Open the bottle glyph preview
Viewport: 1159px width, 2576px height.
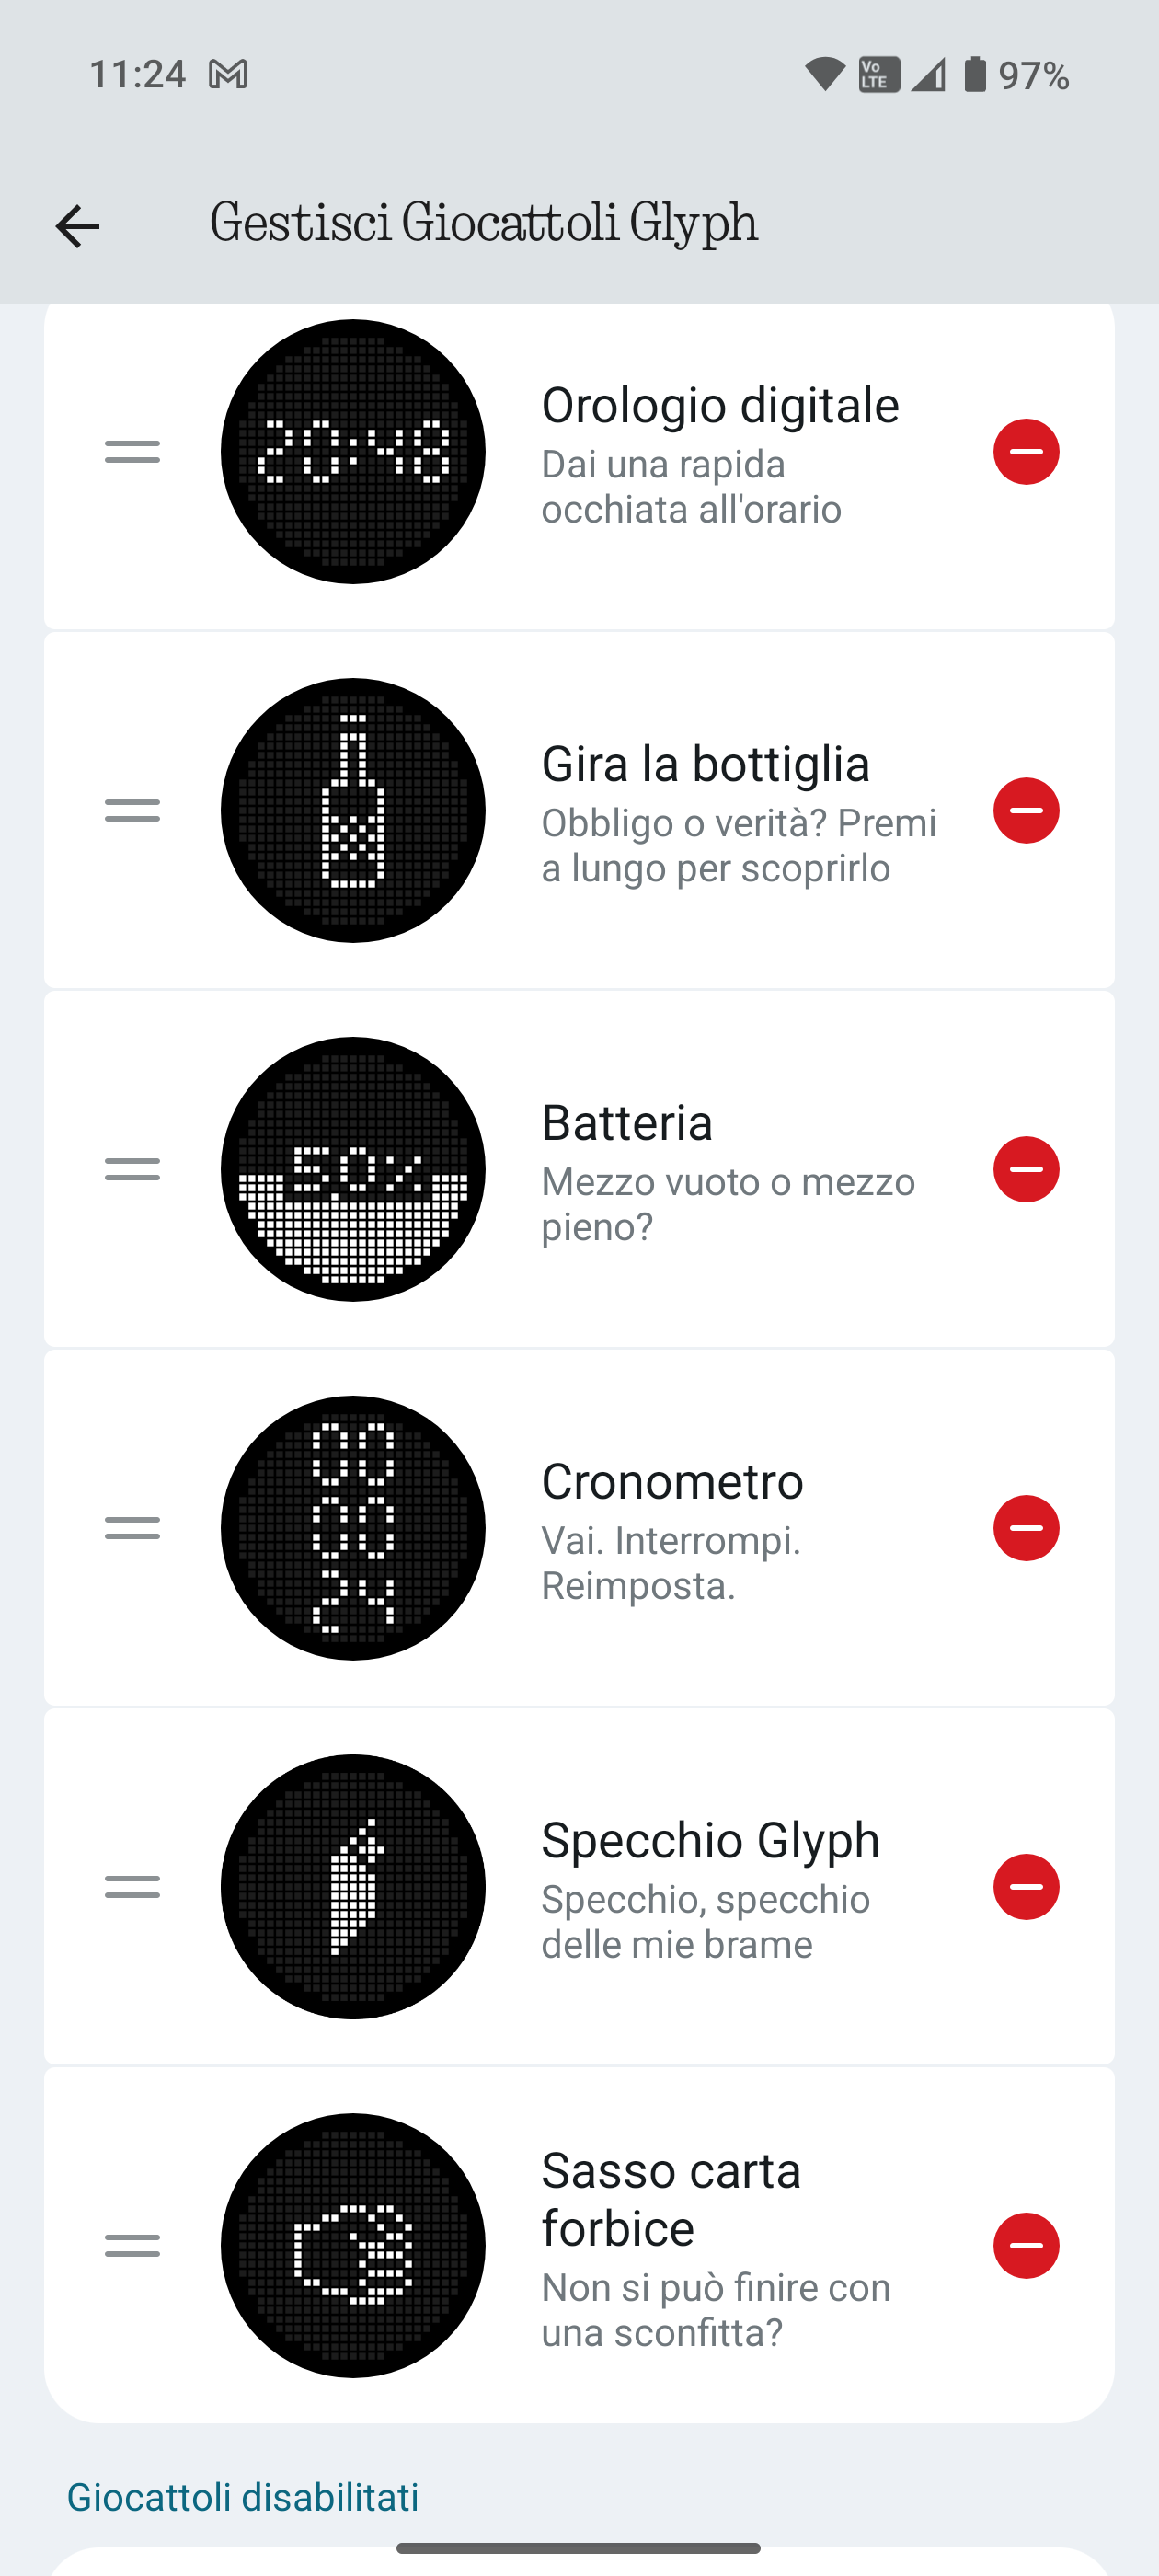(353, 811)
